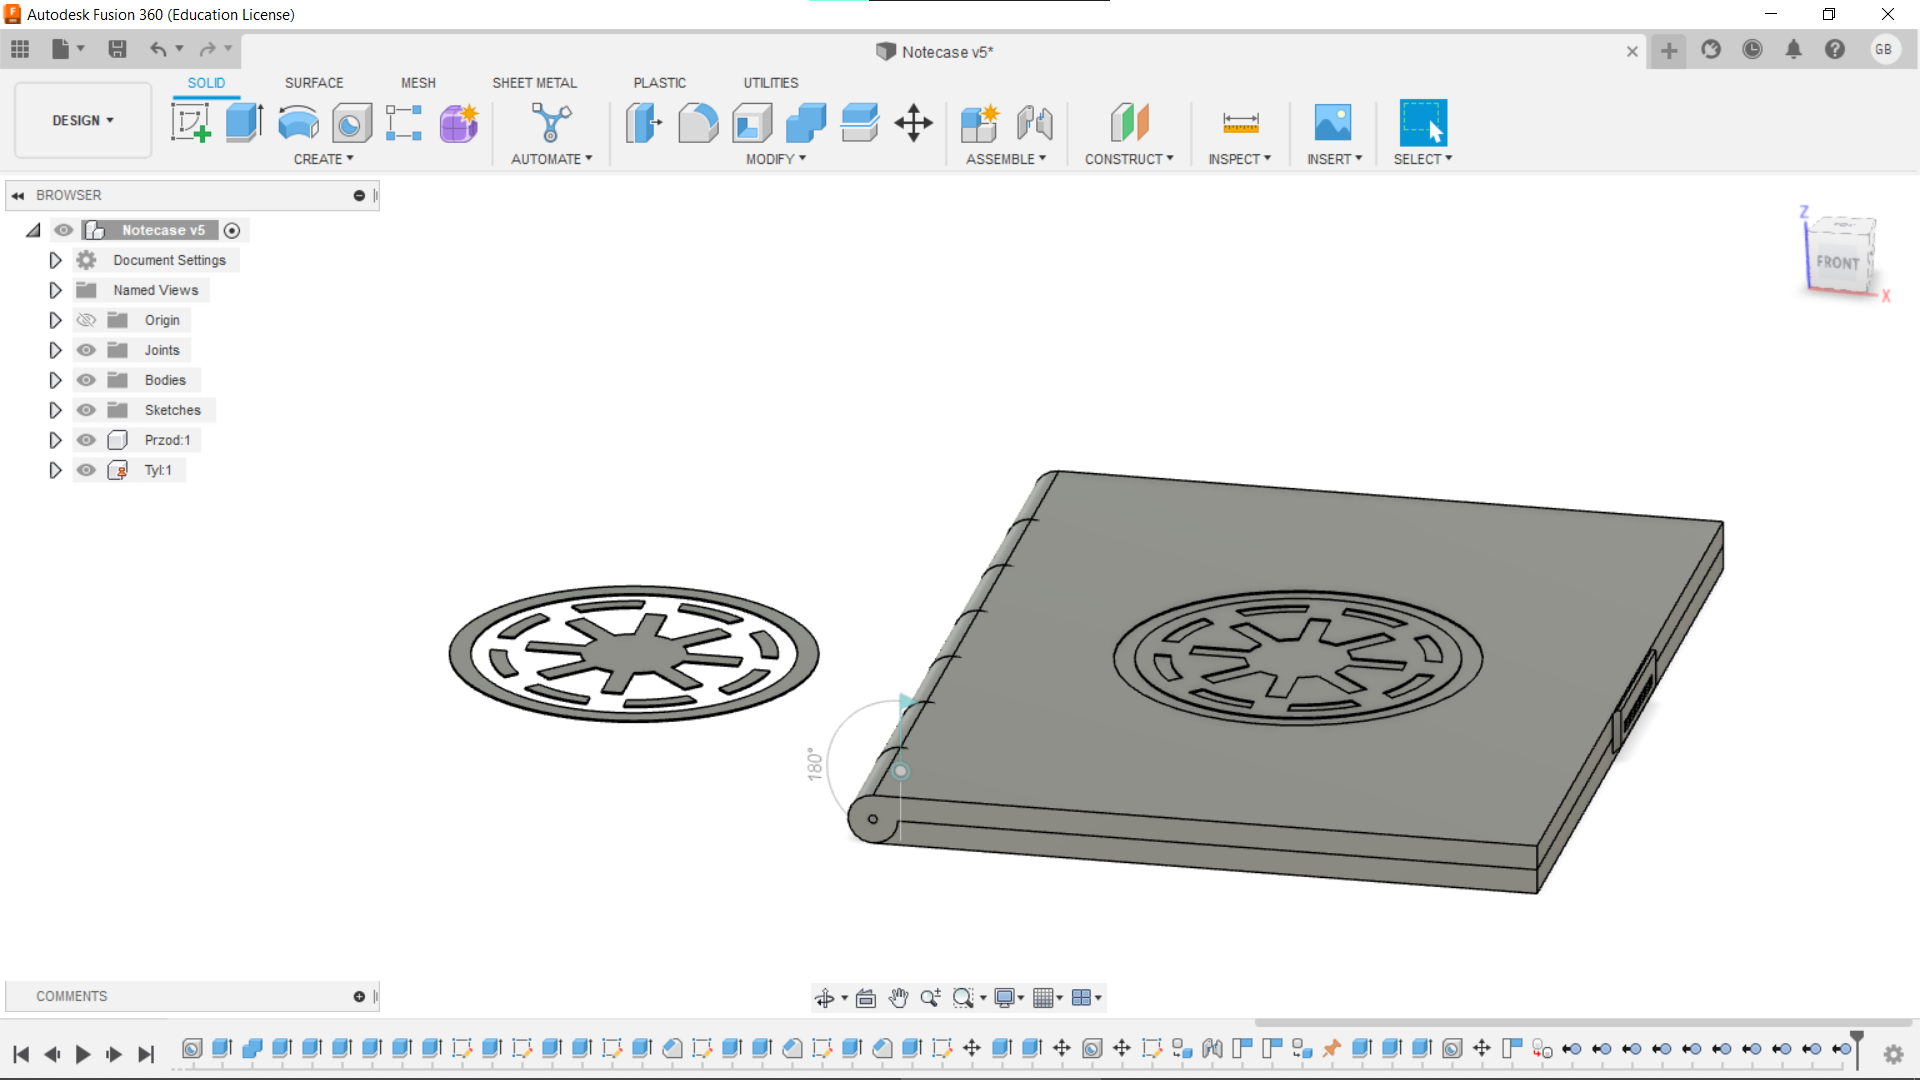Show the Origin folder
This screenshot has width=1920, height=1080.
pyautogui.click(x=86, y=320)
